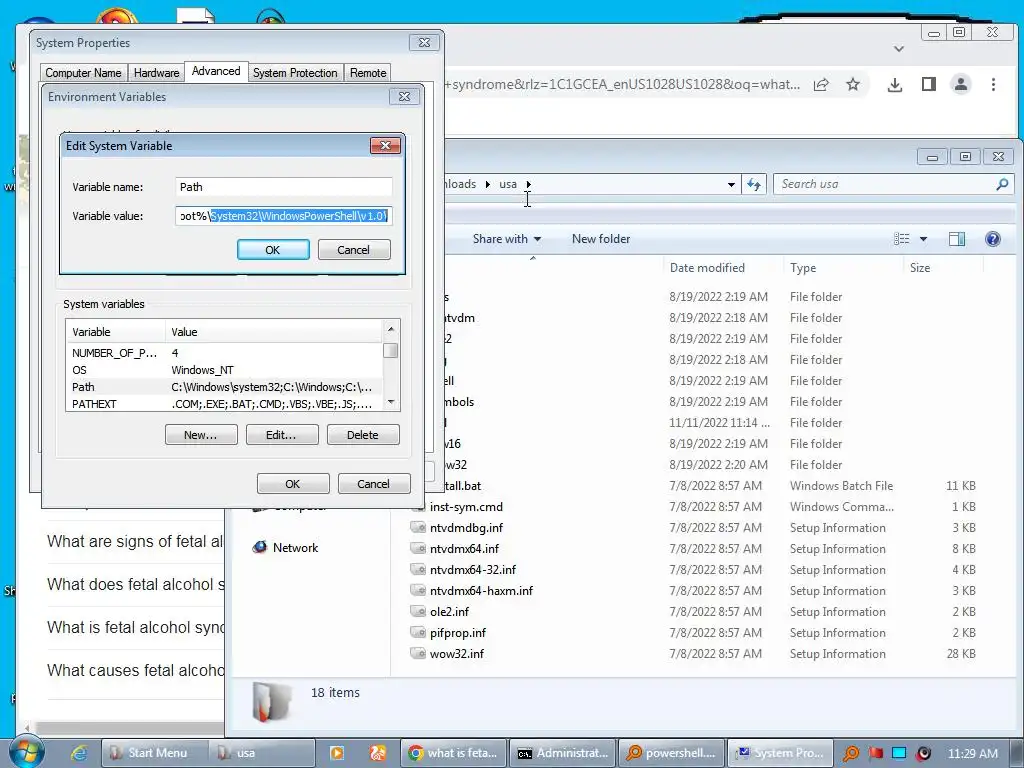Open the view options dropdown arrow
This screenshot has height=768, width=1024.
click(923, 239)
